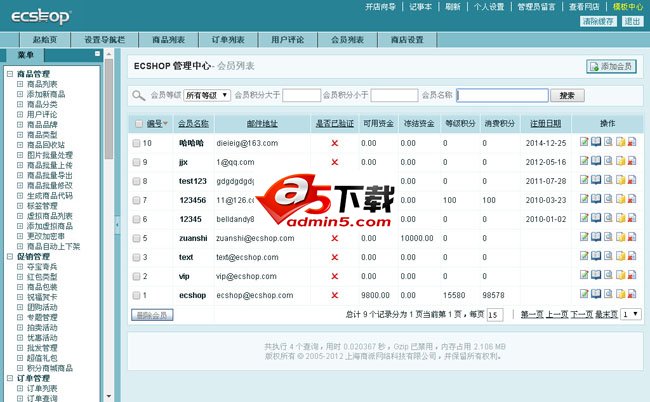
Task: Open the 开店向导 link in the header
Action: pyautogui.click(x=380, y=7)
